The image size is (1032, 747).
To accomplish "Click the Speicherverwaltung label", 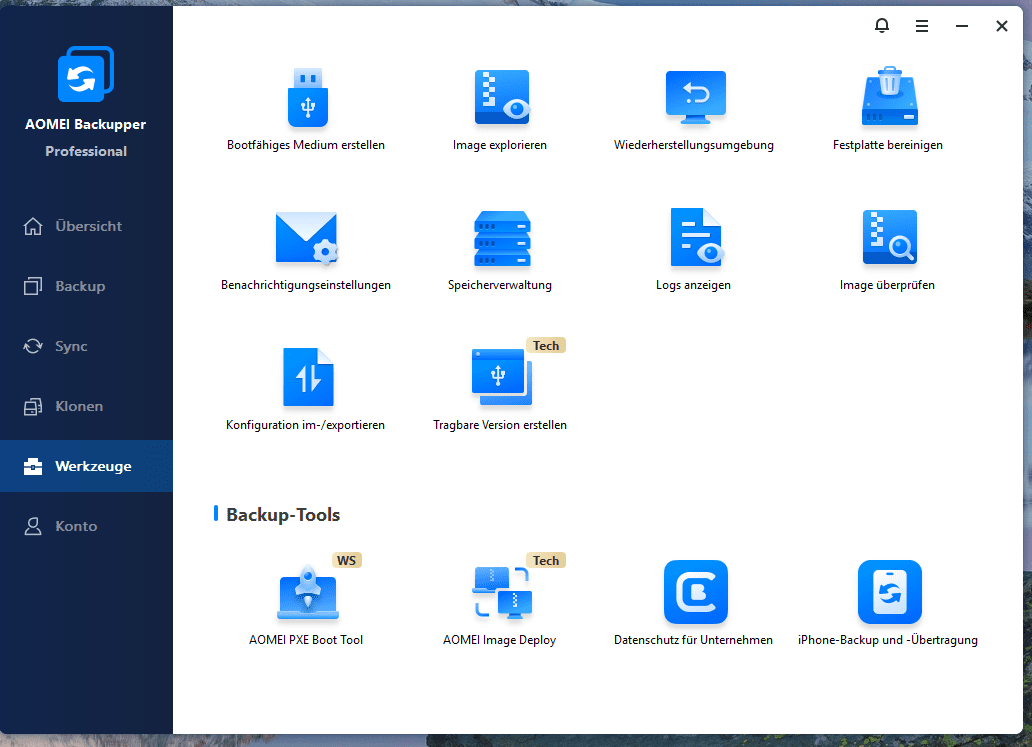I will click(x=500, y=285).
